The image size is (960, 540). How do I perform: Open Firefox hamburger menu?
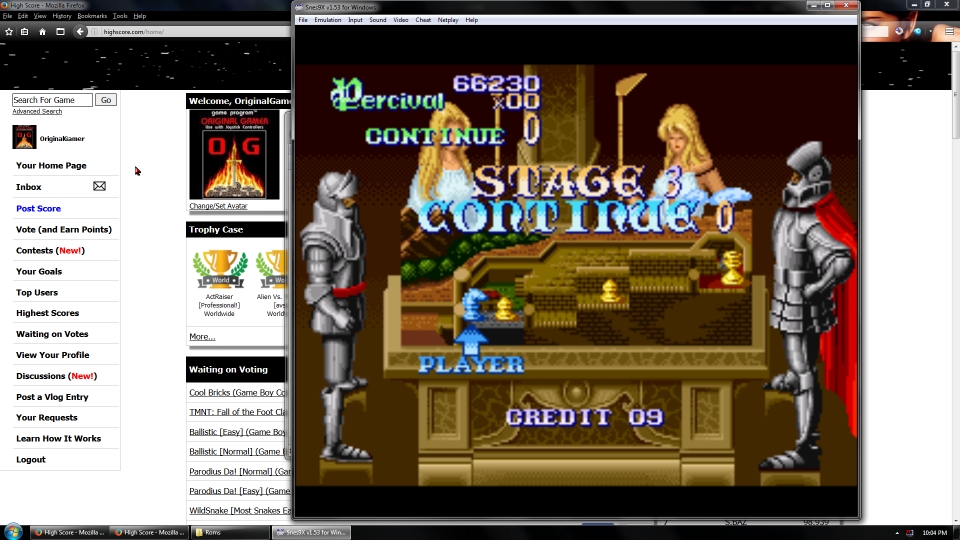coord(949,32)
